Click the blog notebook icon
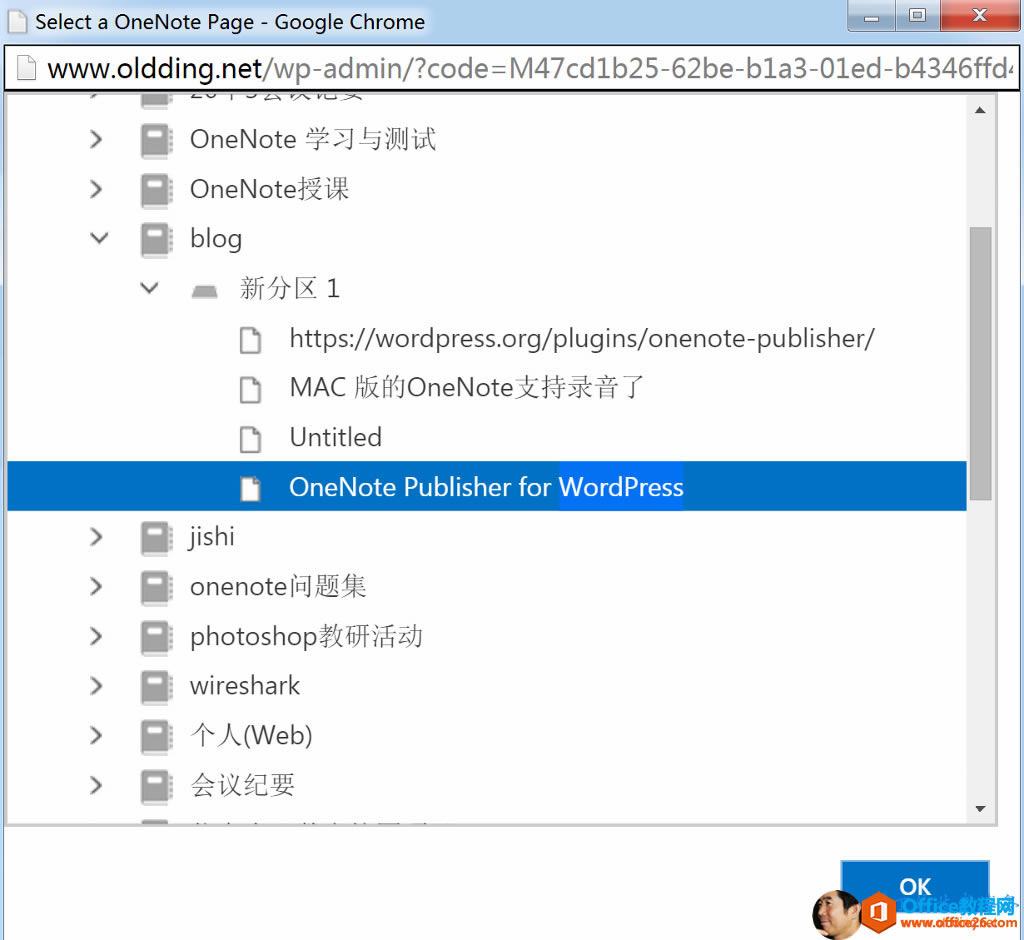The height and width of the screenshot is (940, 1024). point(156,238)
